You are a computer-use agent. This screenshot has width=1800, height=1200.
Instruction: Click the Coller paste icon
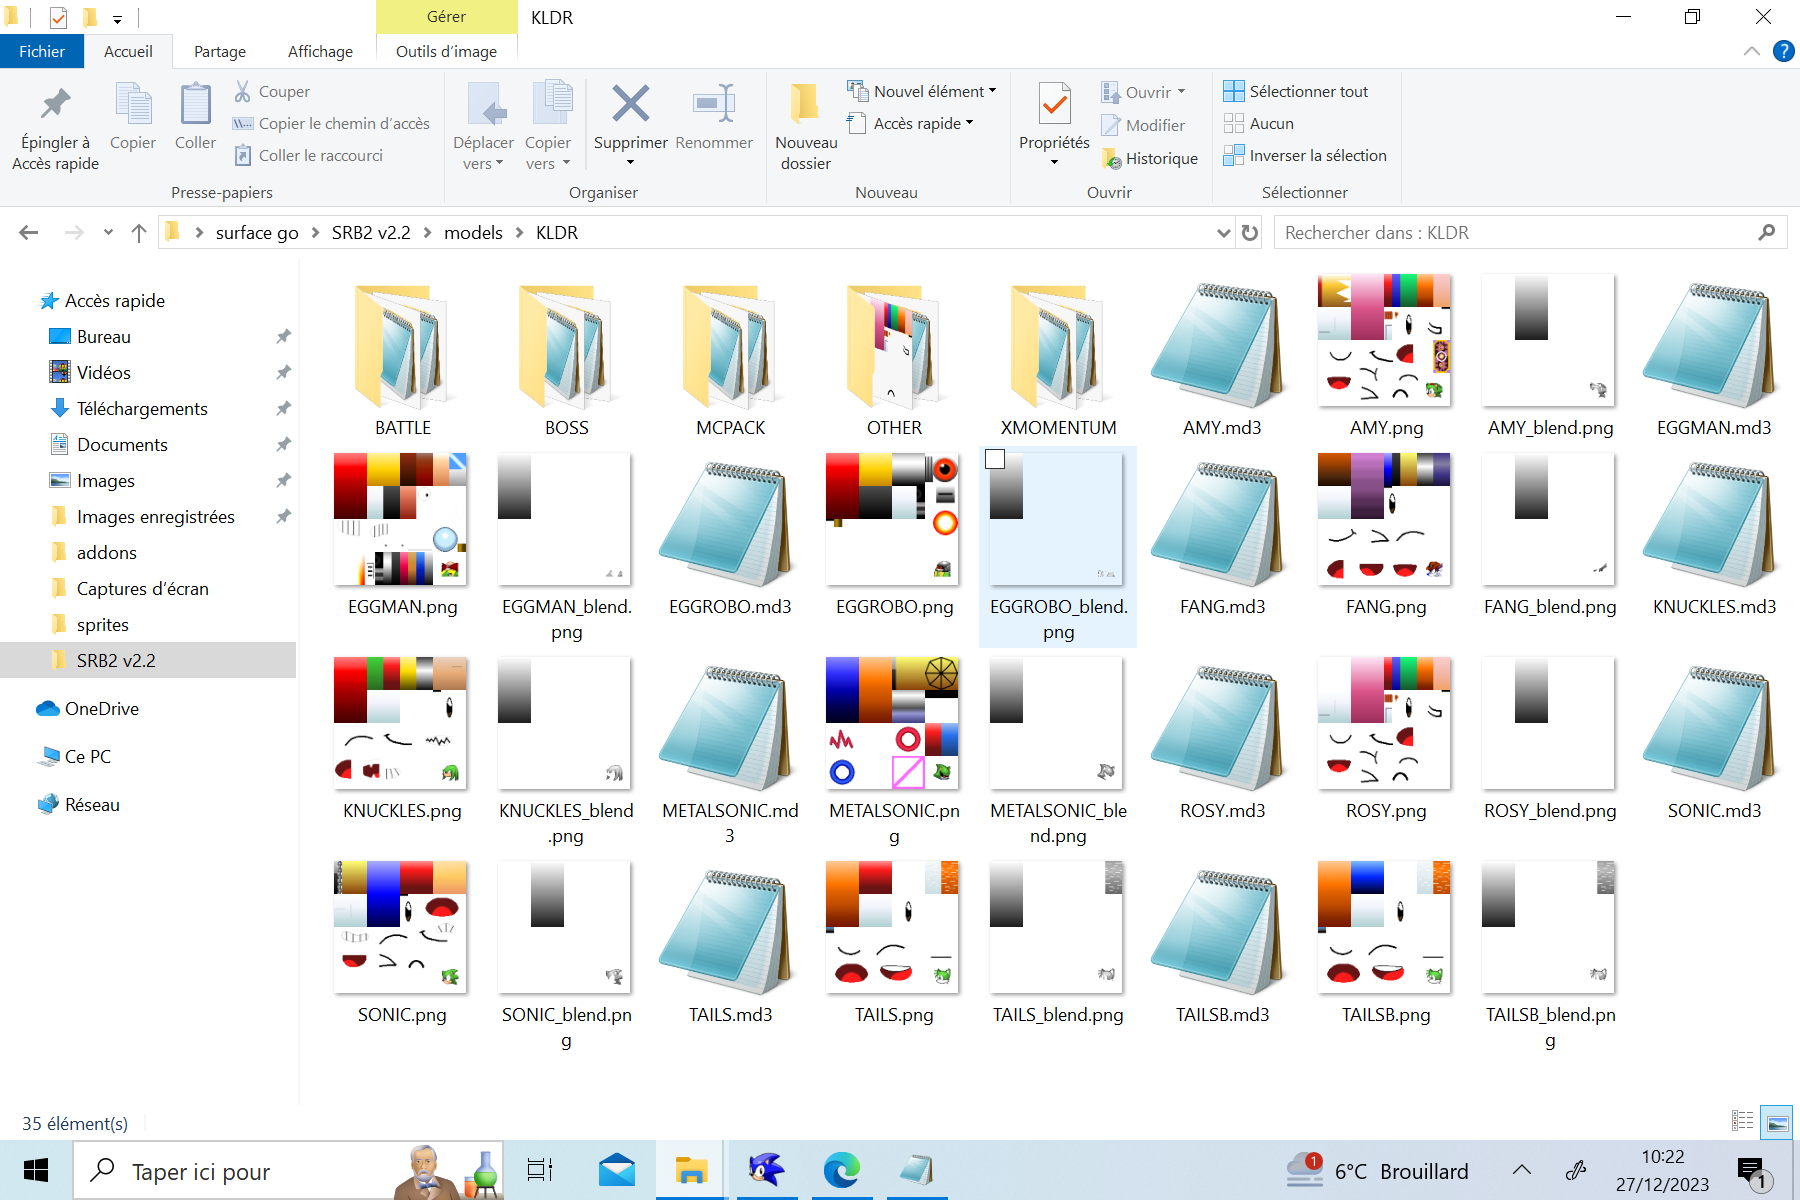(x=195, y=117)
